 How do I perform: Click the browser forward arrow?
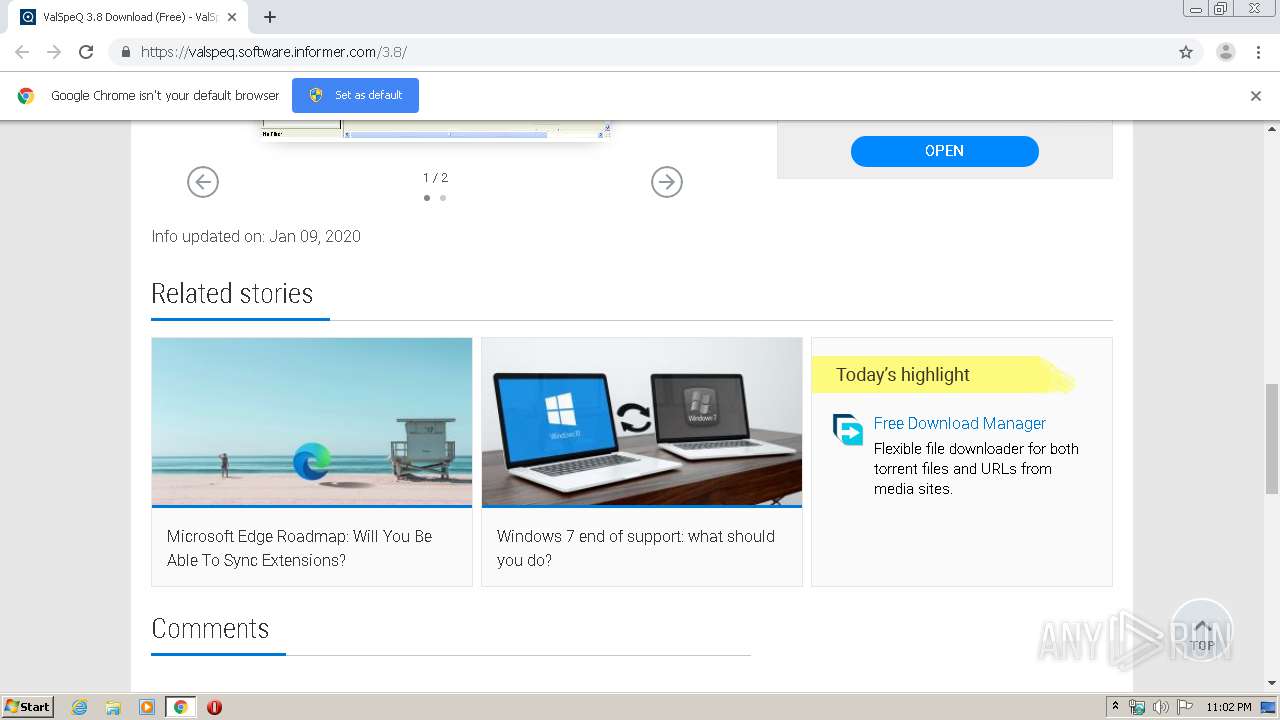click(54, 52)
